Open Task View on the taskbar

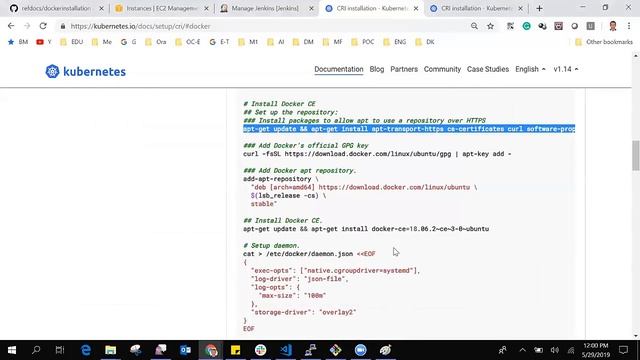click(60, 350)
